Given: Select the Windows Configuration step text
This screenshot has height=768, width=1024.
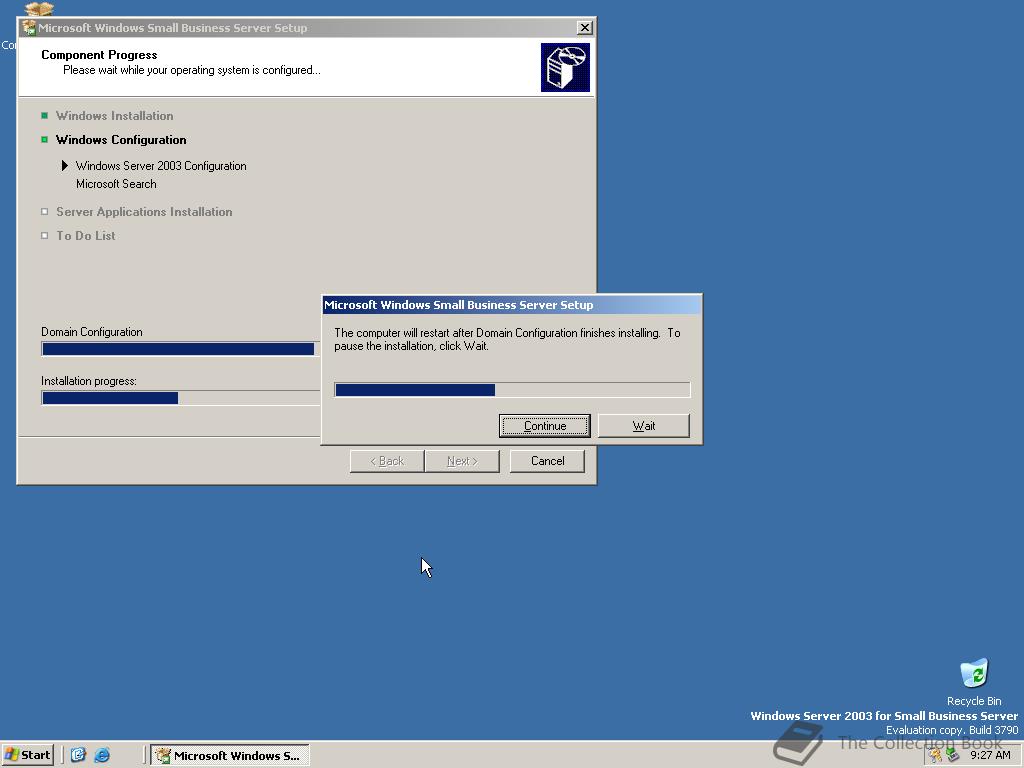Looking at the screenshot, I should [x=121, y=140].
